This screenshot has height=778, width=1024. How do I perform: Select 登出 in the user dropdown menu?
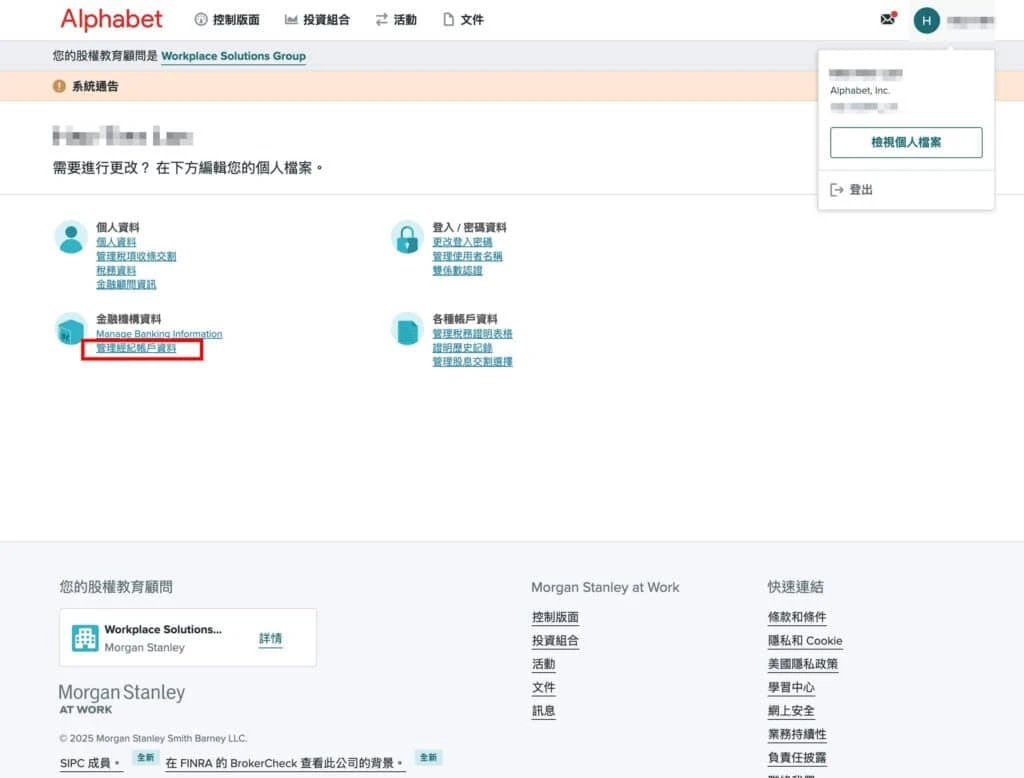(852, 189)
